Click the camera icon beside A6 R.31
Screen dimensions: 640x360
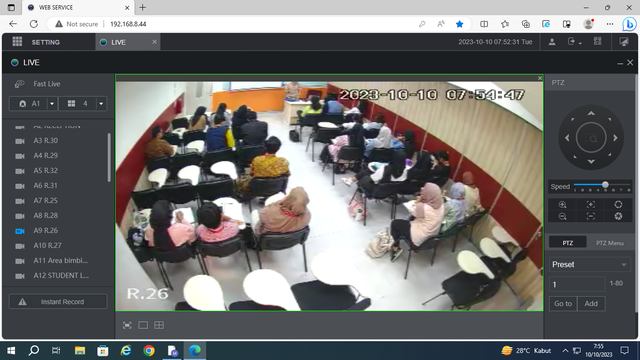20,186
